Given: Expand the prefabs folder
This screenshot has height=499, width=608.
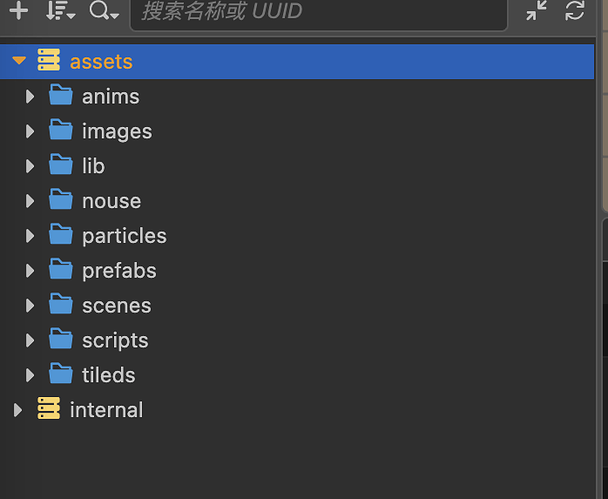Looking at the screenshot, I should point(30,271).
